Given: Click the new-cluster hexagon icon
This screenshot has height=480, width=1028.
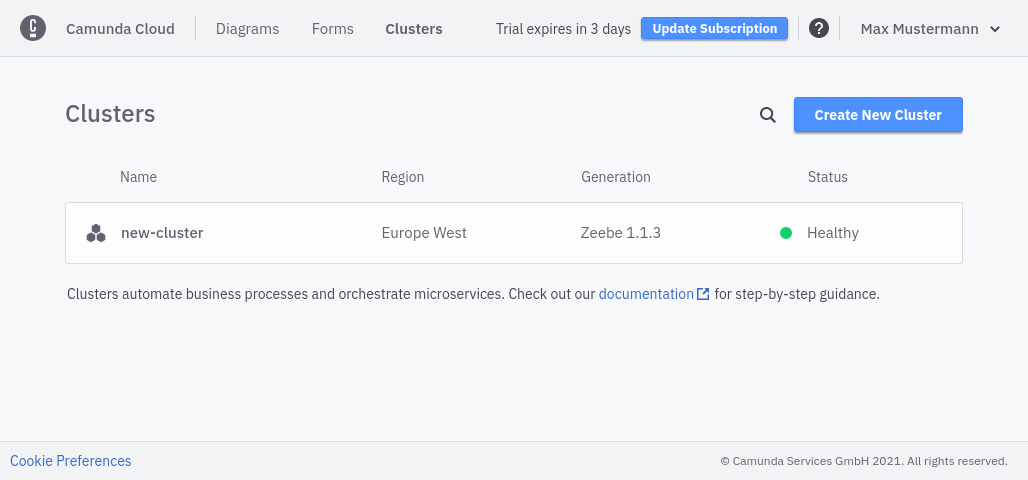Looking at the screenshot, I should point(96,233).
